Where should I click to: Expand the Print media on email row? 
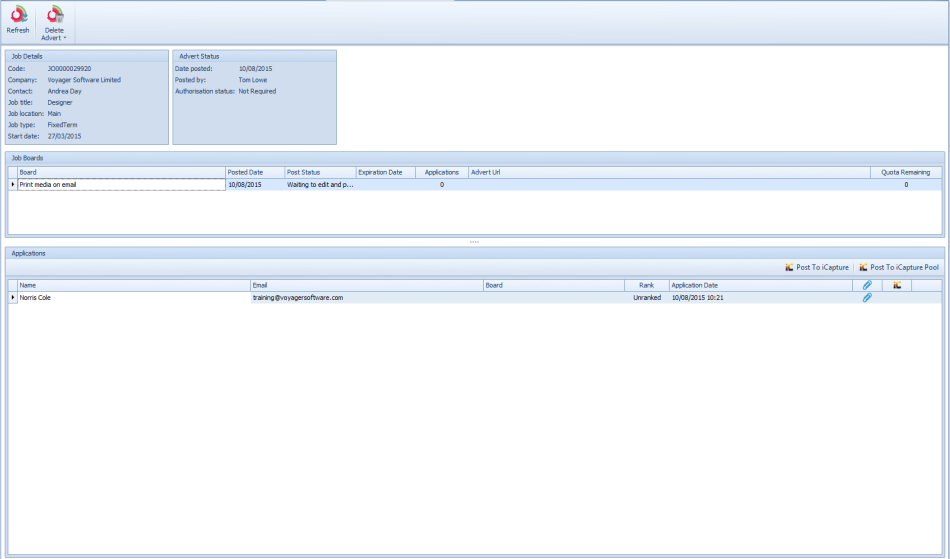(13, 185)
